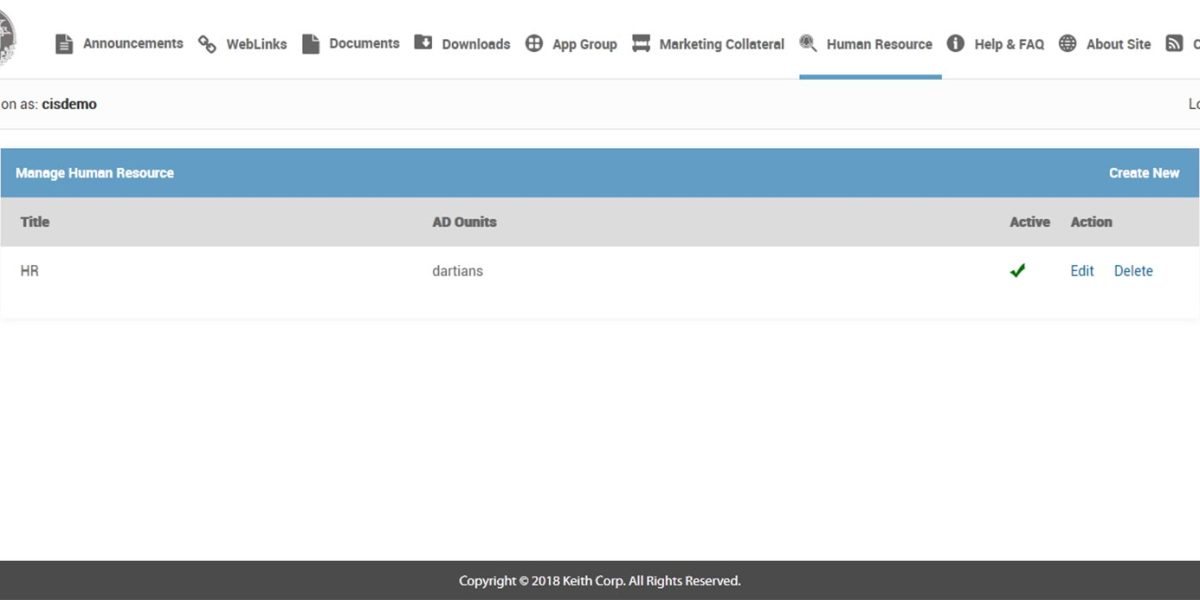The height and width of the screenshot is (600, 1200).
Task: Select the App Group globe icon
Action: 533,43
